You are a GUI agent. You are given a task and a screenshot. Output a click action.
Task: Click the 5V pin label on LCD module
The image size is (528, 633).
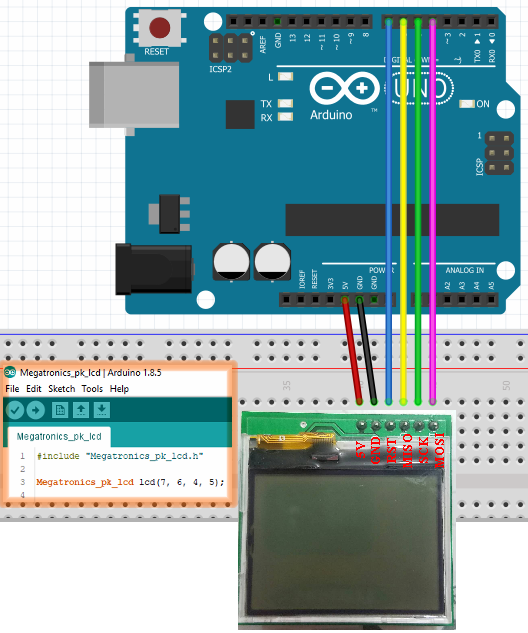click(361, 449)
